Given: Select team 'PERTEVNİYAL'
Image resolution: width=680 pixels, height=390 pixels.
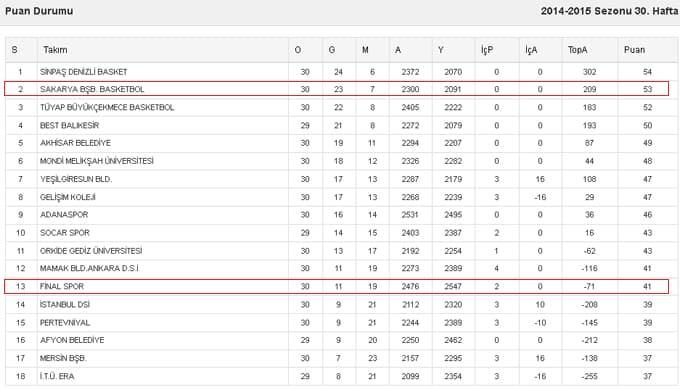Looking at the screenshot, I should click(65, 322).
